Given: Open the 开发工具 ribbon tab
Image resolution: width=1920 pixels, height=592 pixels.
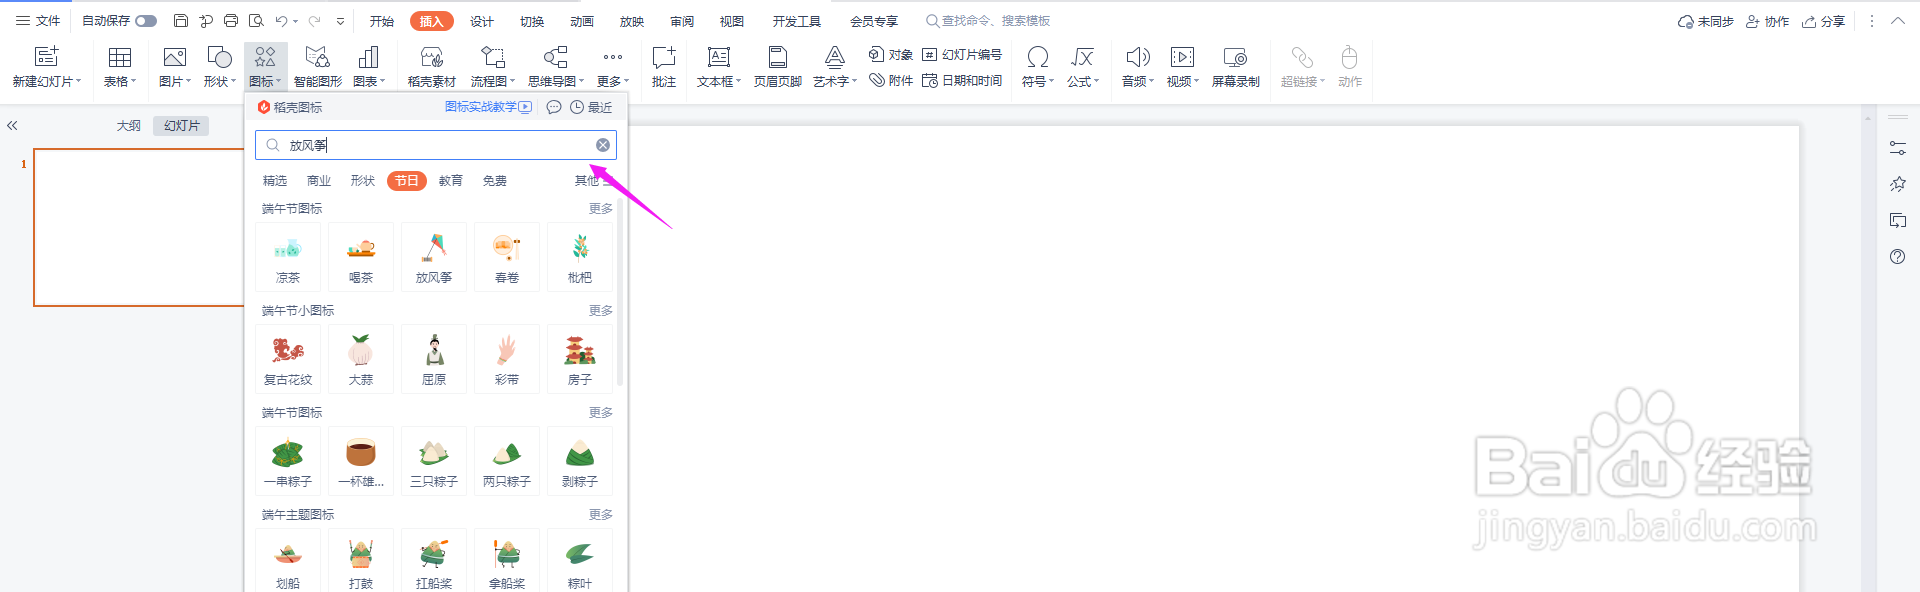Looking at the screenshot, I should point(797,21).
